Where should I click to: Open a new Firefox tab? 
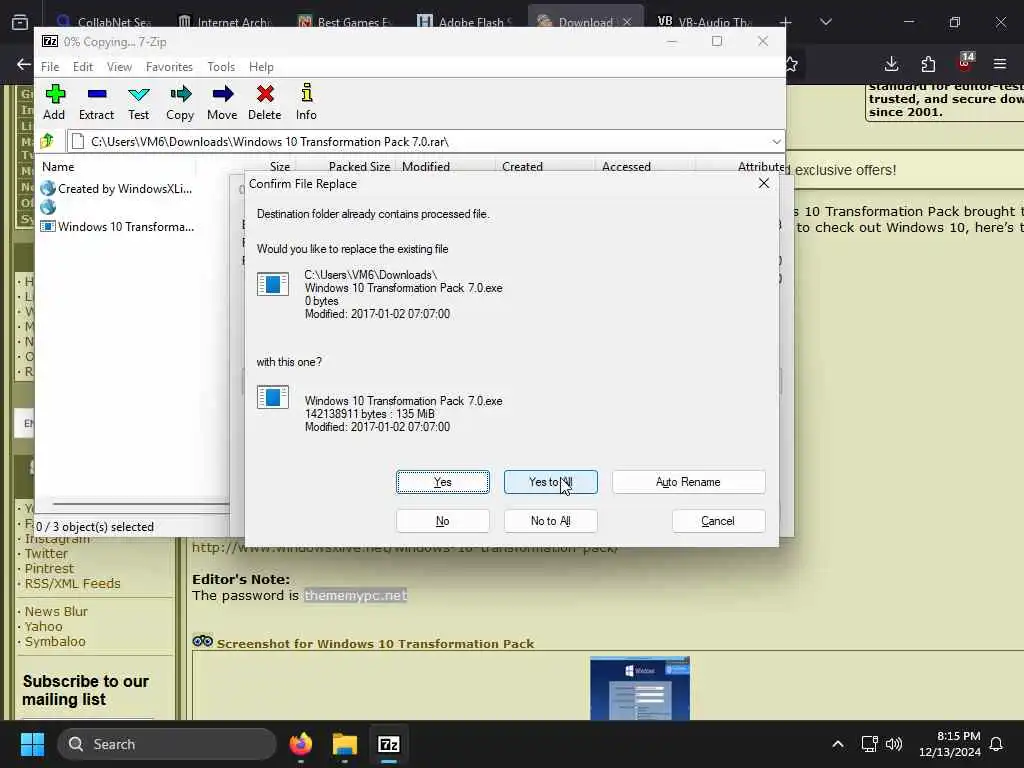(x=786, y=22)
